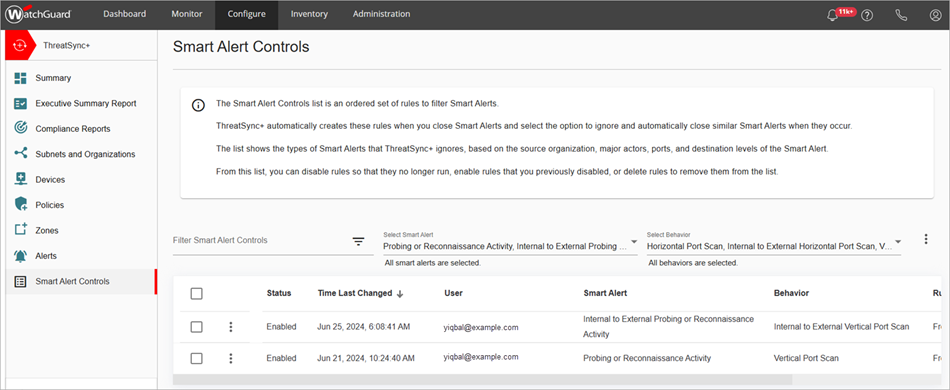This screenshot has height=390, width=950.
Task: Click the Devices sidebar icon
Action: click(21, 180)
